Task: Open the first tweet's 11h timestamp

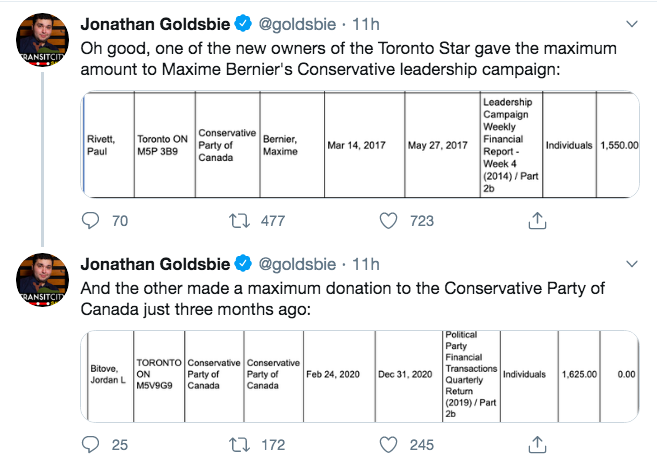Action: click(366, 22)
